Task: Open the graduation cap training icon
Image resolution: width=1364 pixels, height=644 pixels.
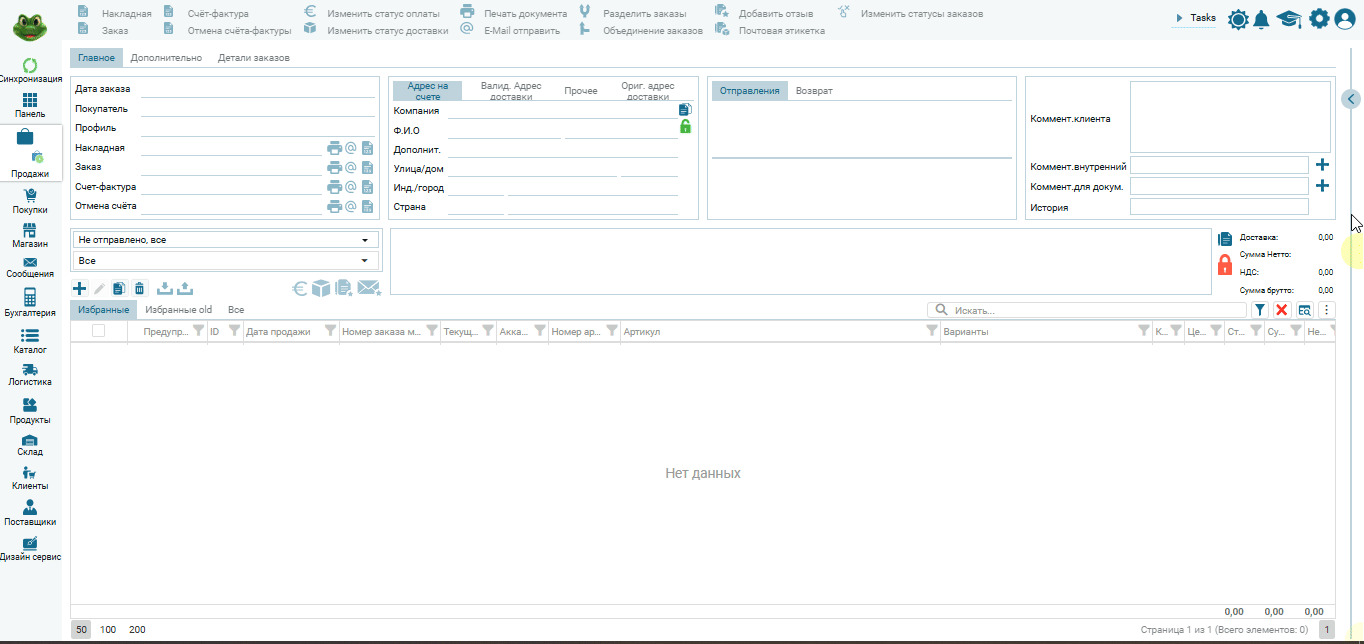Action: click(1289, 19)
